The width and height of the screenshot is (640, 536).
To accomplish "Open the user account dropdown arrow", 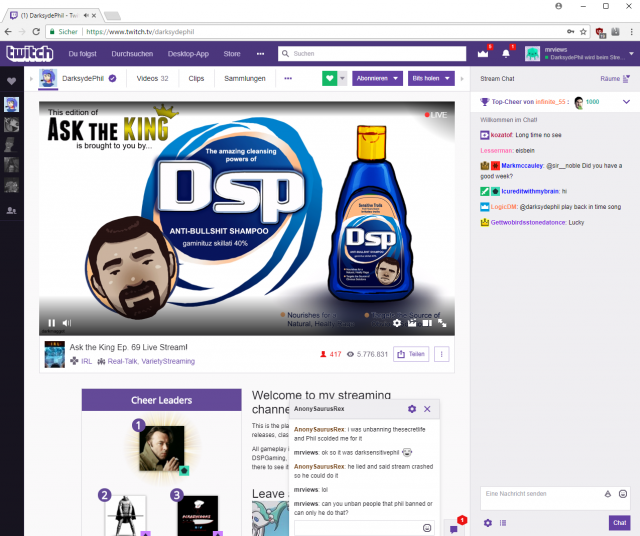I will click(631, 53).
